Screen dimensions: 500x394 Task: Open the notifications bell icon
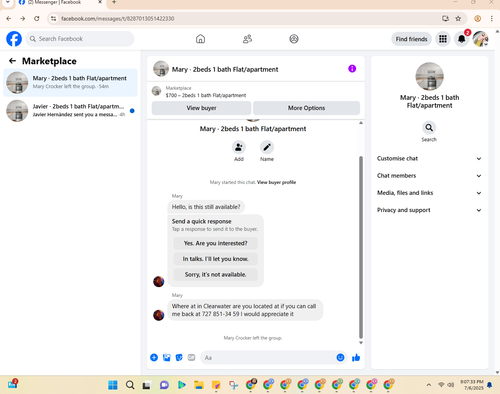[x=462, y=39]
